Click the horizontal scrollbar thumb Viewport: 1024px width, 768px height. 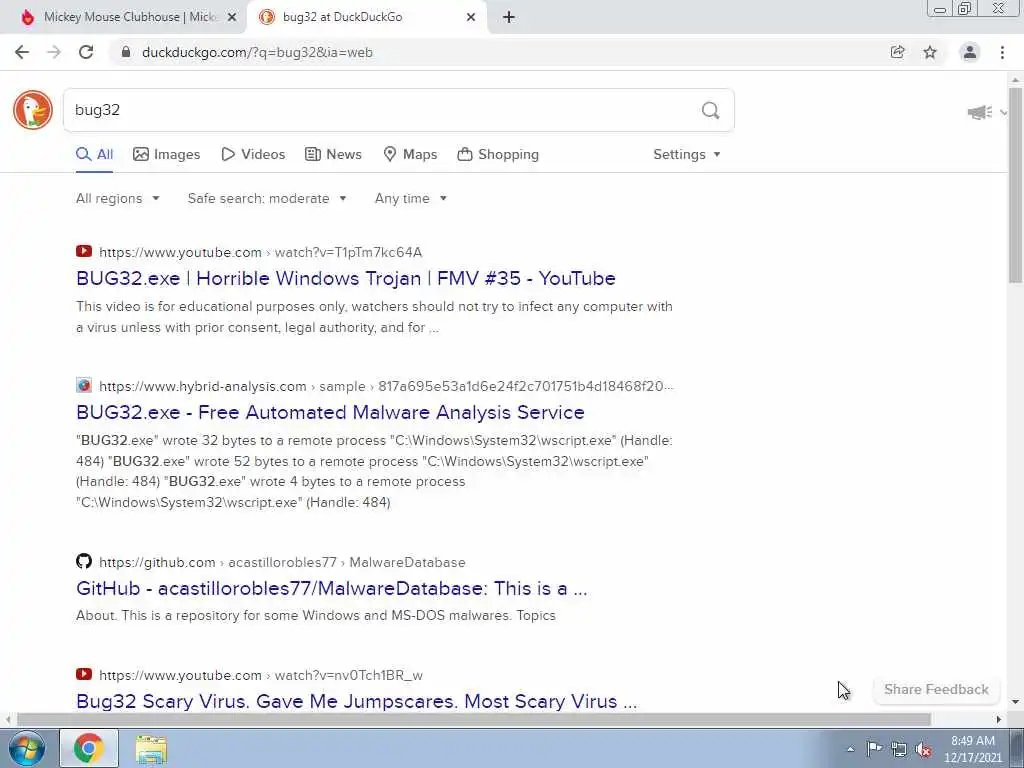(473, 719)
